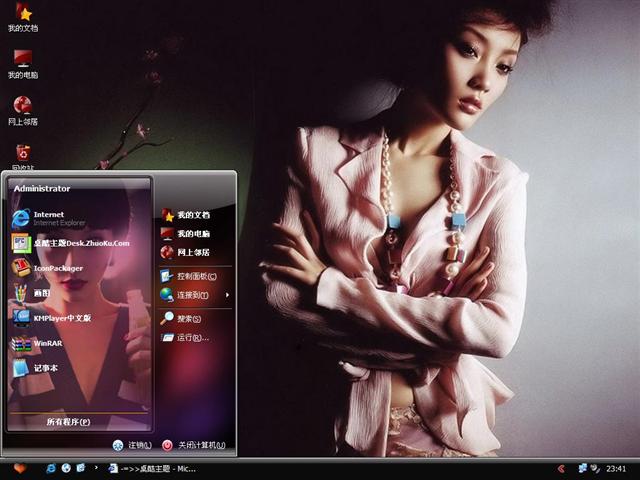Screen dimensions: 640x480
Task: Open 记事本 notepad
Action: [35, 368]
